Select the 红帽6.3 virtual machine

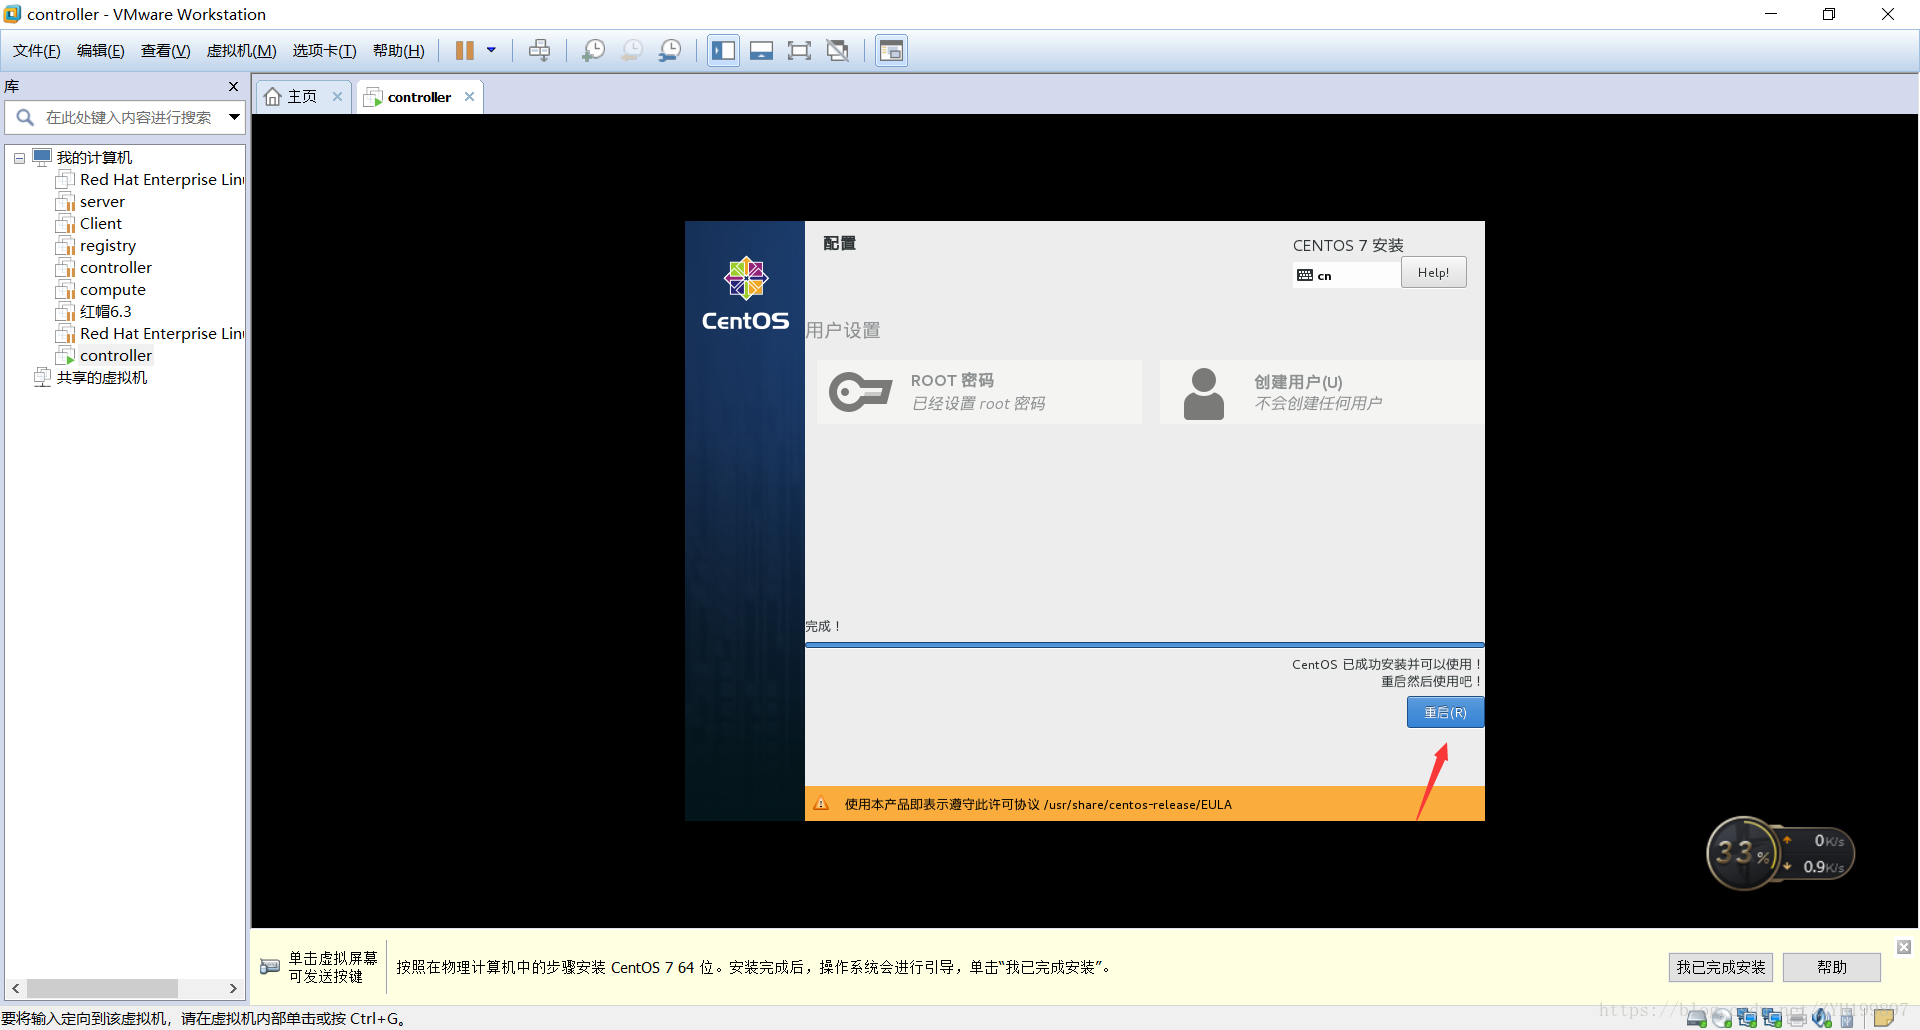point(94,312)
